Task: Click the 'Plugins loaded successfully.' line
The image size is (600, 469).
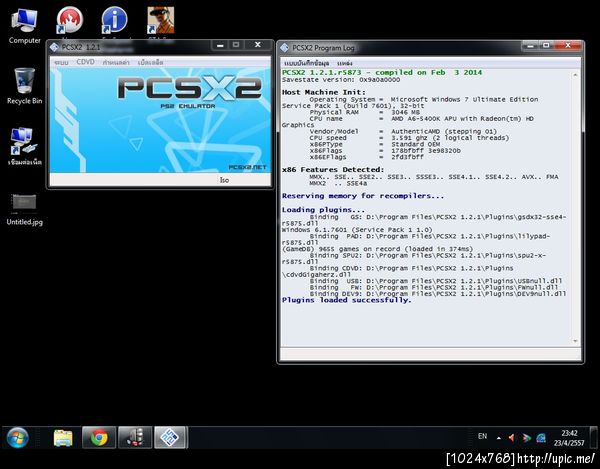Action: 346,300
